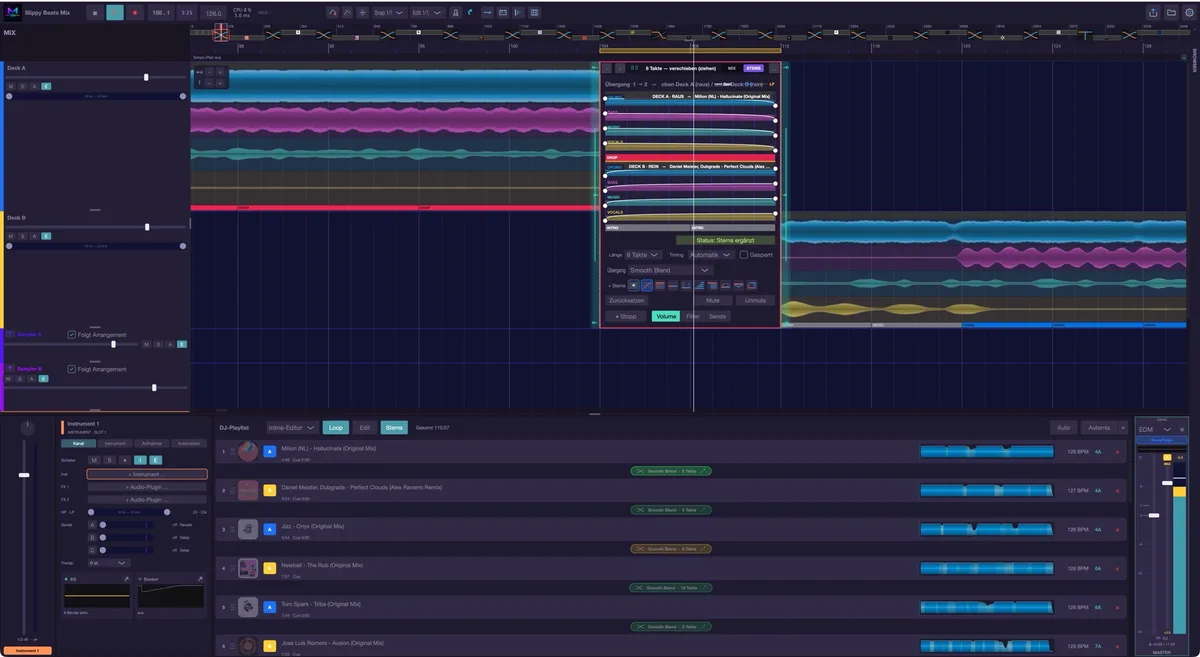
Task: Open EDM preset dropdown in master panel
Action: 1155,429
